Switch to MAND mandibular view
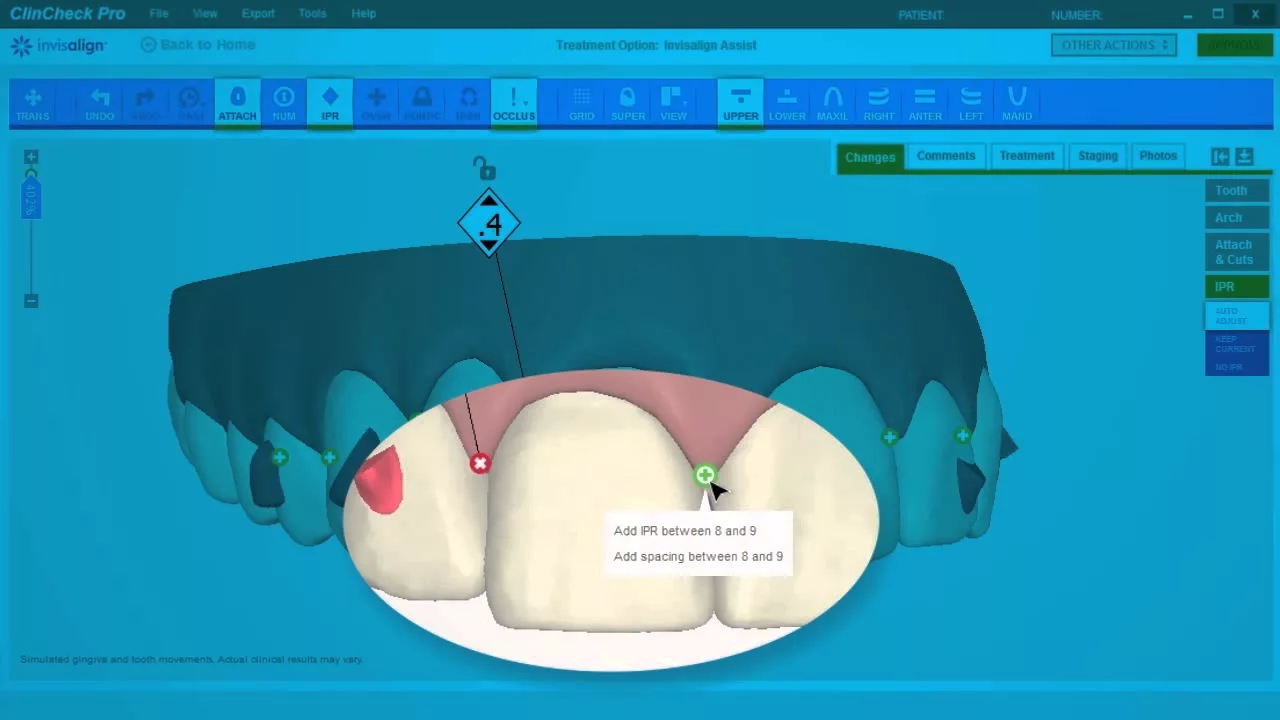 [x=1017, y=103]
